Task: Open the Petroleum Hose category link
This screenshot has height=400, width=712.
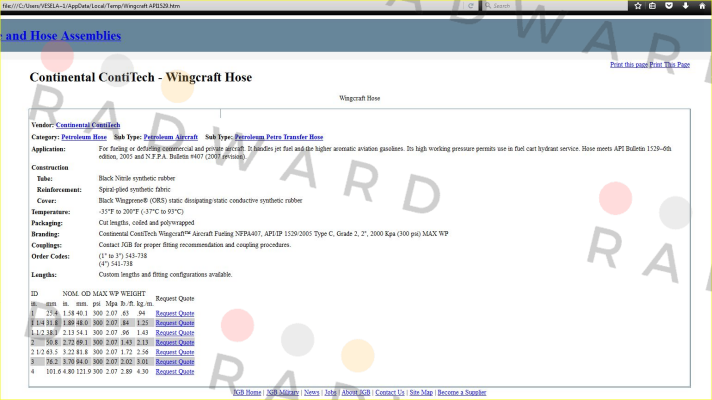Action: point(84,137)
